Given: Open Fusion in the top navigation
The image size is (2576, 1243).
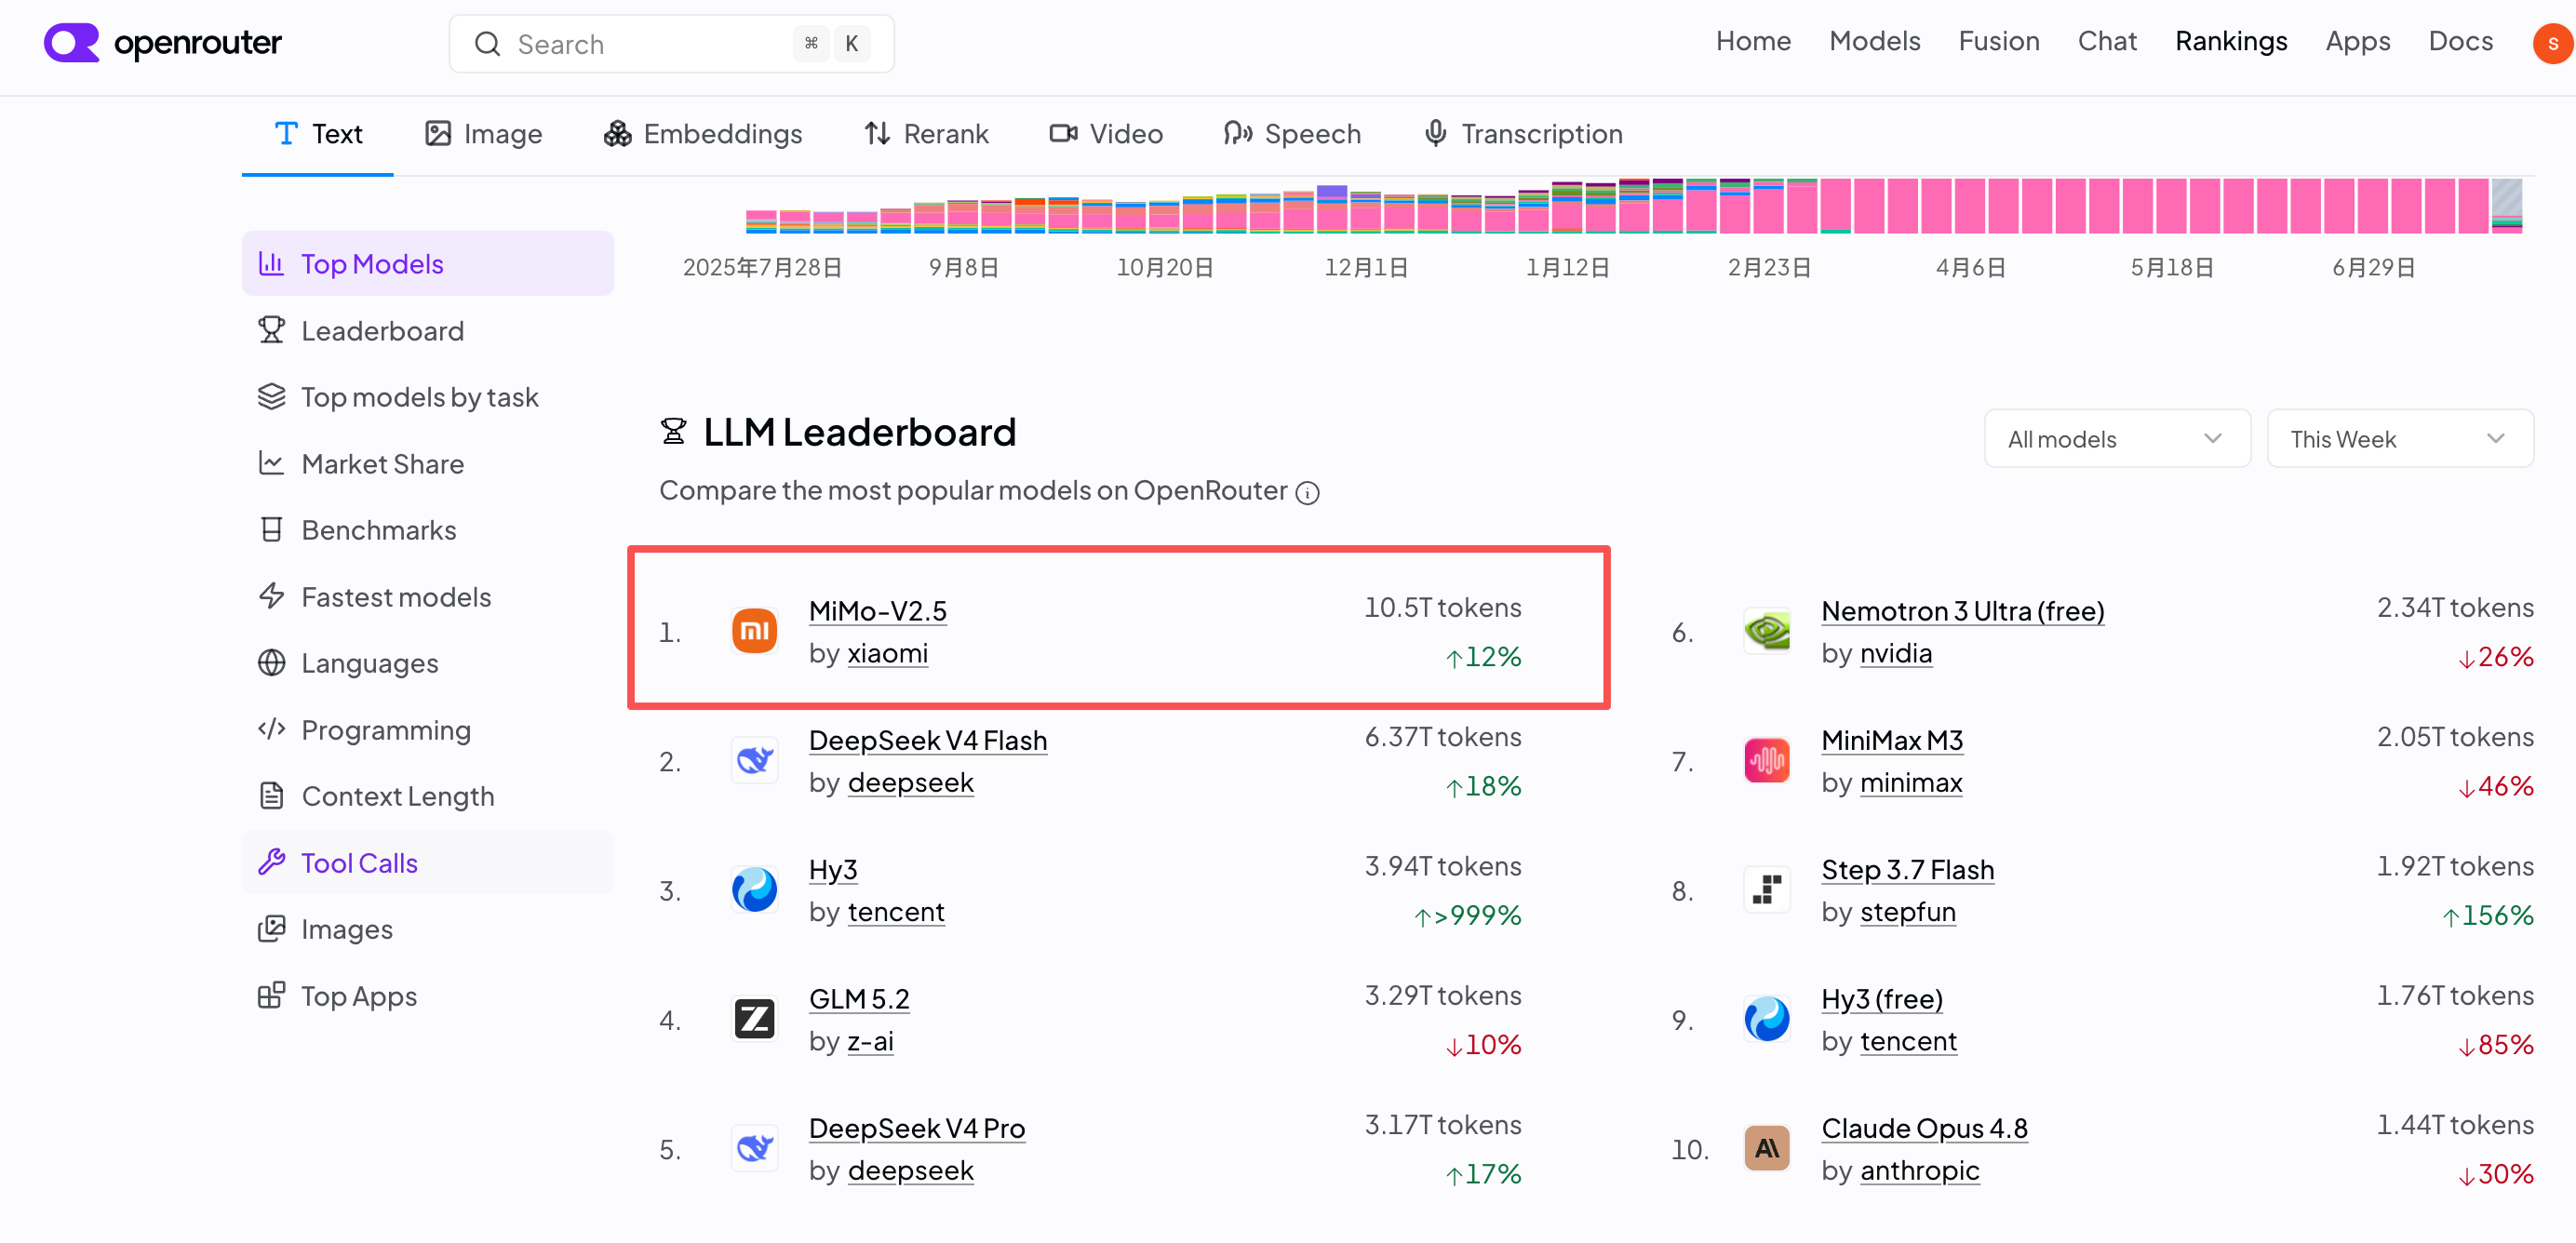Looking at the screenshot, I should 1998,41.
